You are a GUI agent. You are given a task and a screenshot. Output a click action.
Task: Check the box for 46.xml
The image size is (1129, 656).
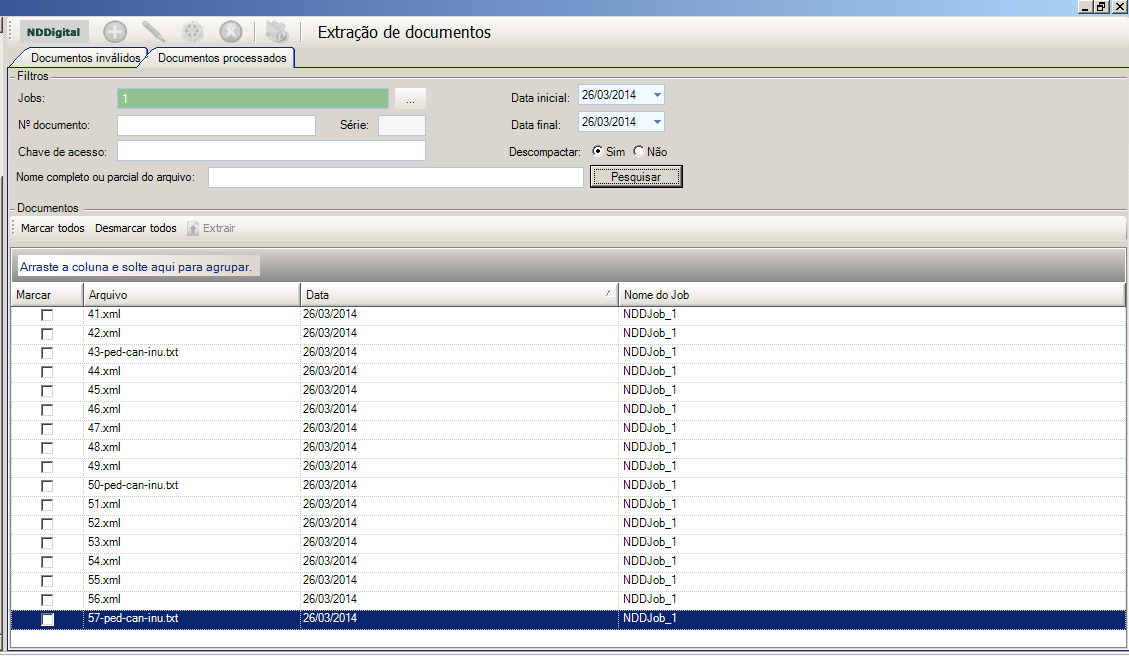point(47,410)
